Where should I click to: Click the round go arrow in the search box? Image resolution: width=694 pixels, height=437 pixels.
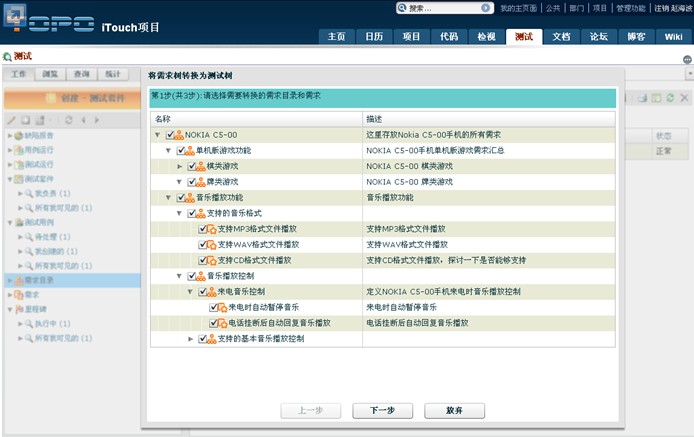coord(486,8)
